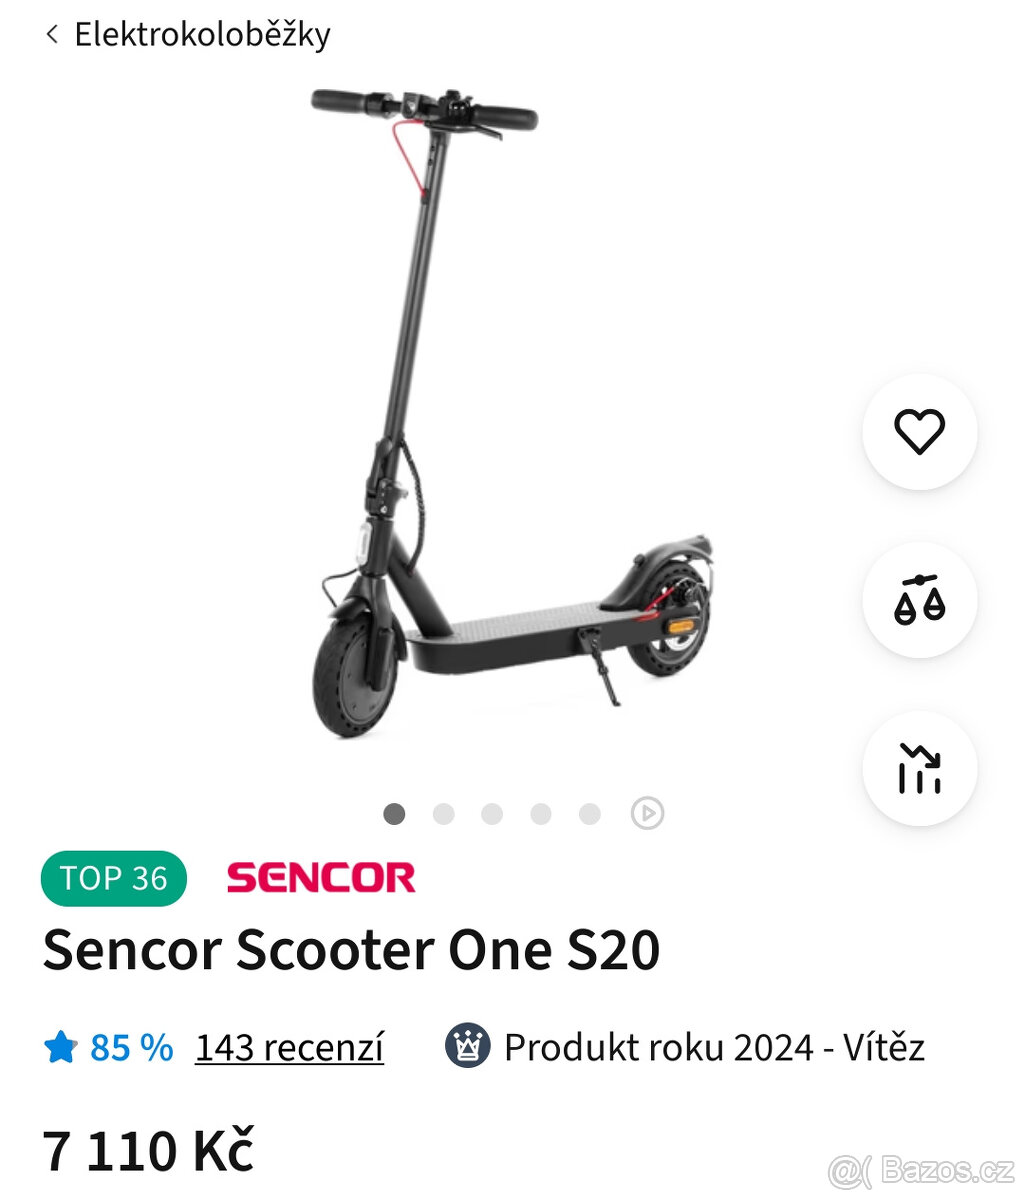The image size is (1025, 1200).
Task: Open Produkt roku 2024 - Vítěz award
Action: point(714,1047)
